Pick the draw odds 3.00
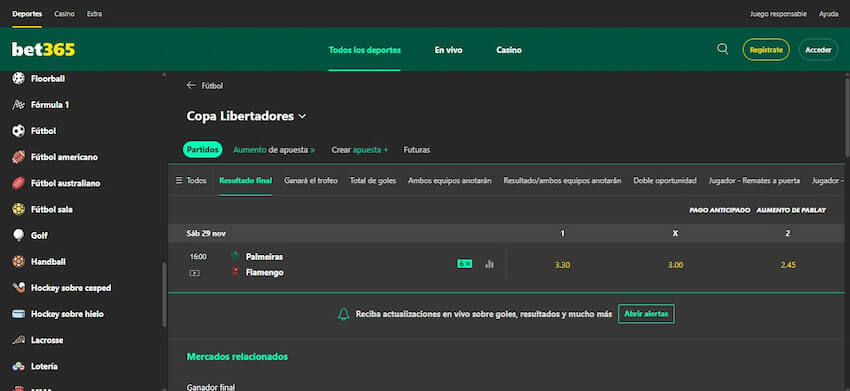Viewport: 850px width, 391px height. pyautogui.click(x=675, y=265)
